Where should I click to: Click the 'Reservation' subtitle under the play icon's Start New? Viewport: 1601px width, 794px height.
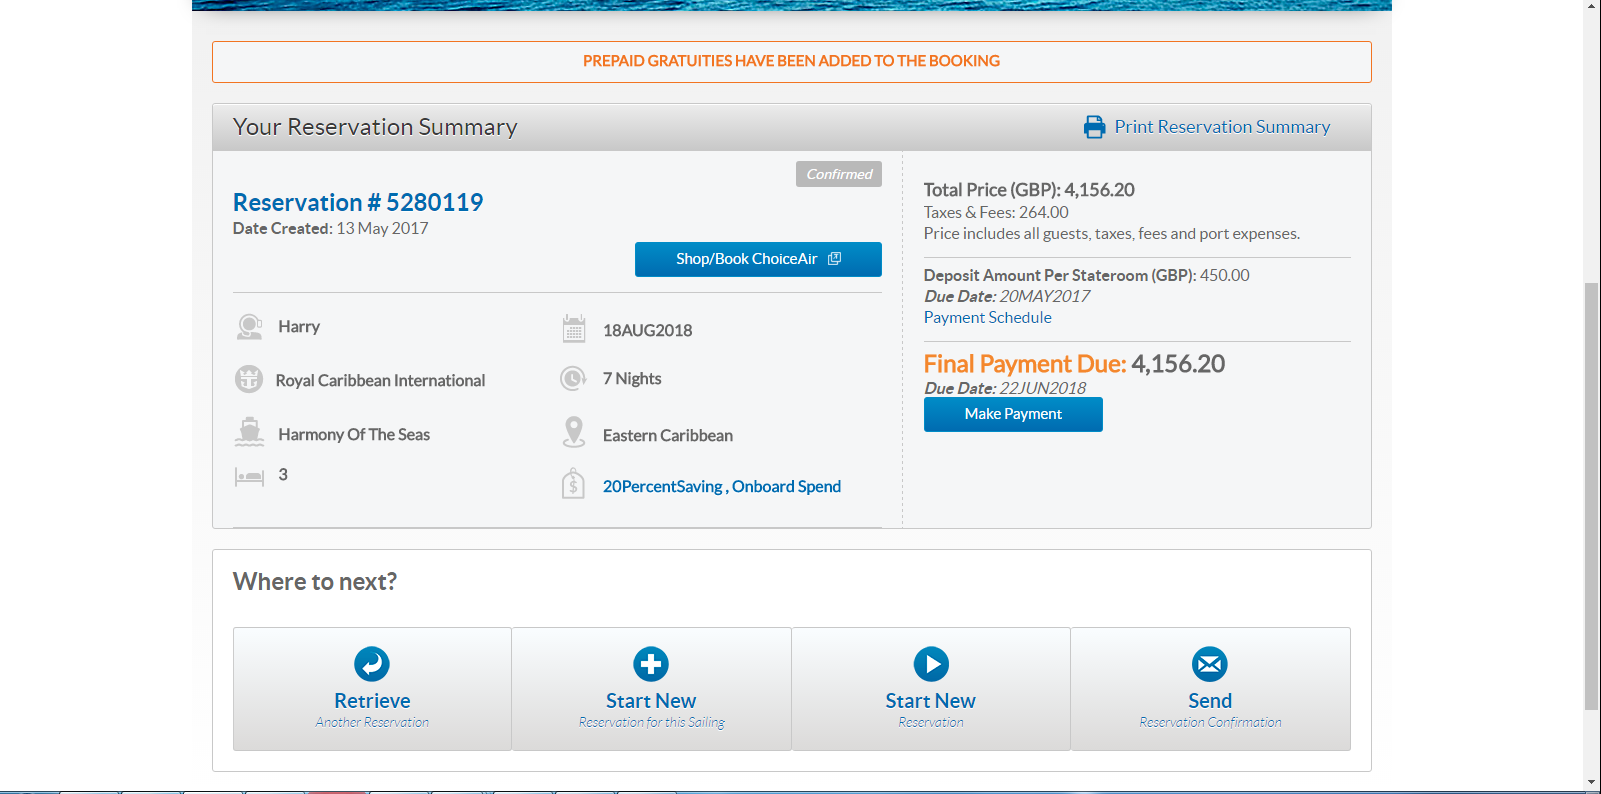(931, 722)
